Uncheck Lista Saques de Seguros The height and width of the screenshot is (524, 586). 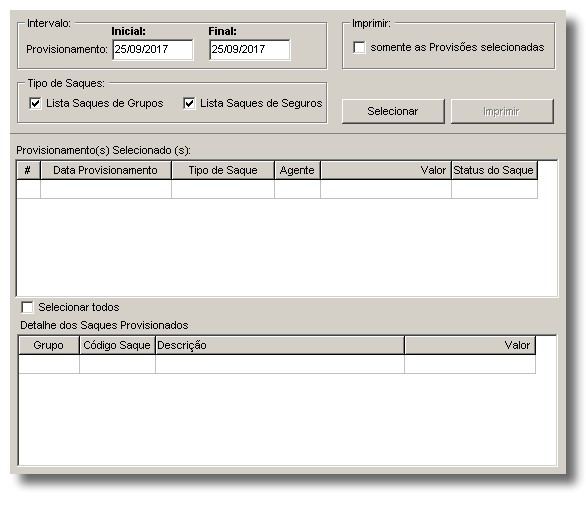189,103
